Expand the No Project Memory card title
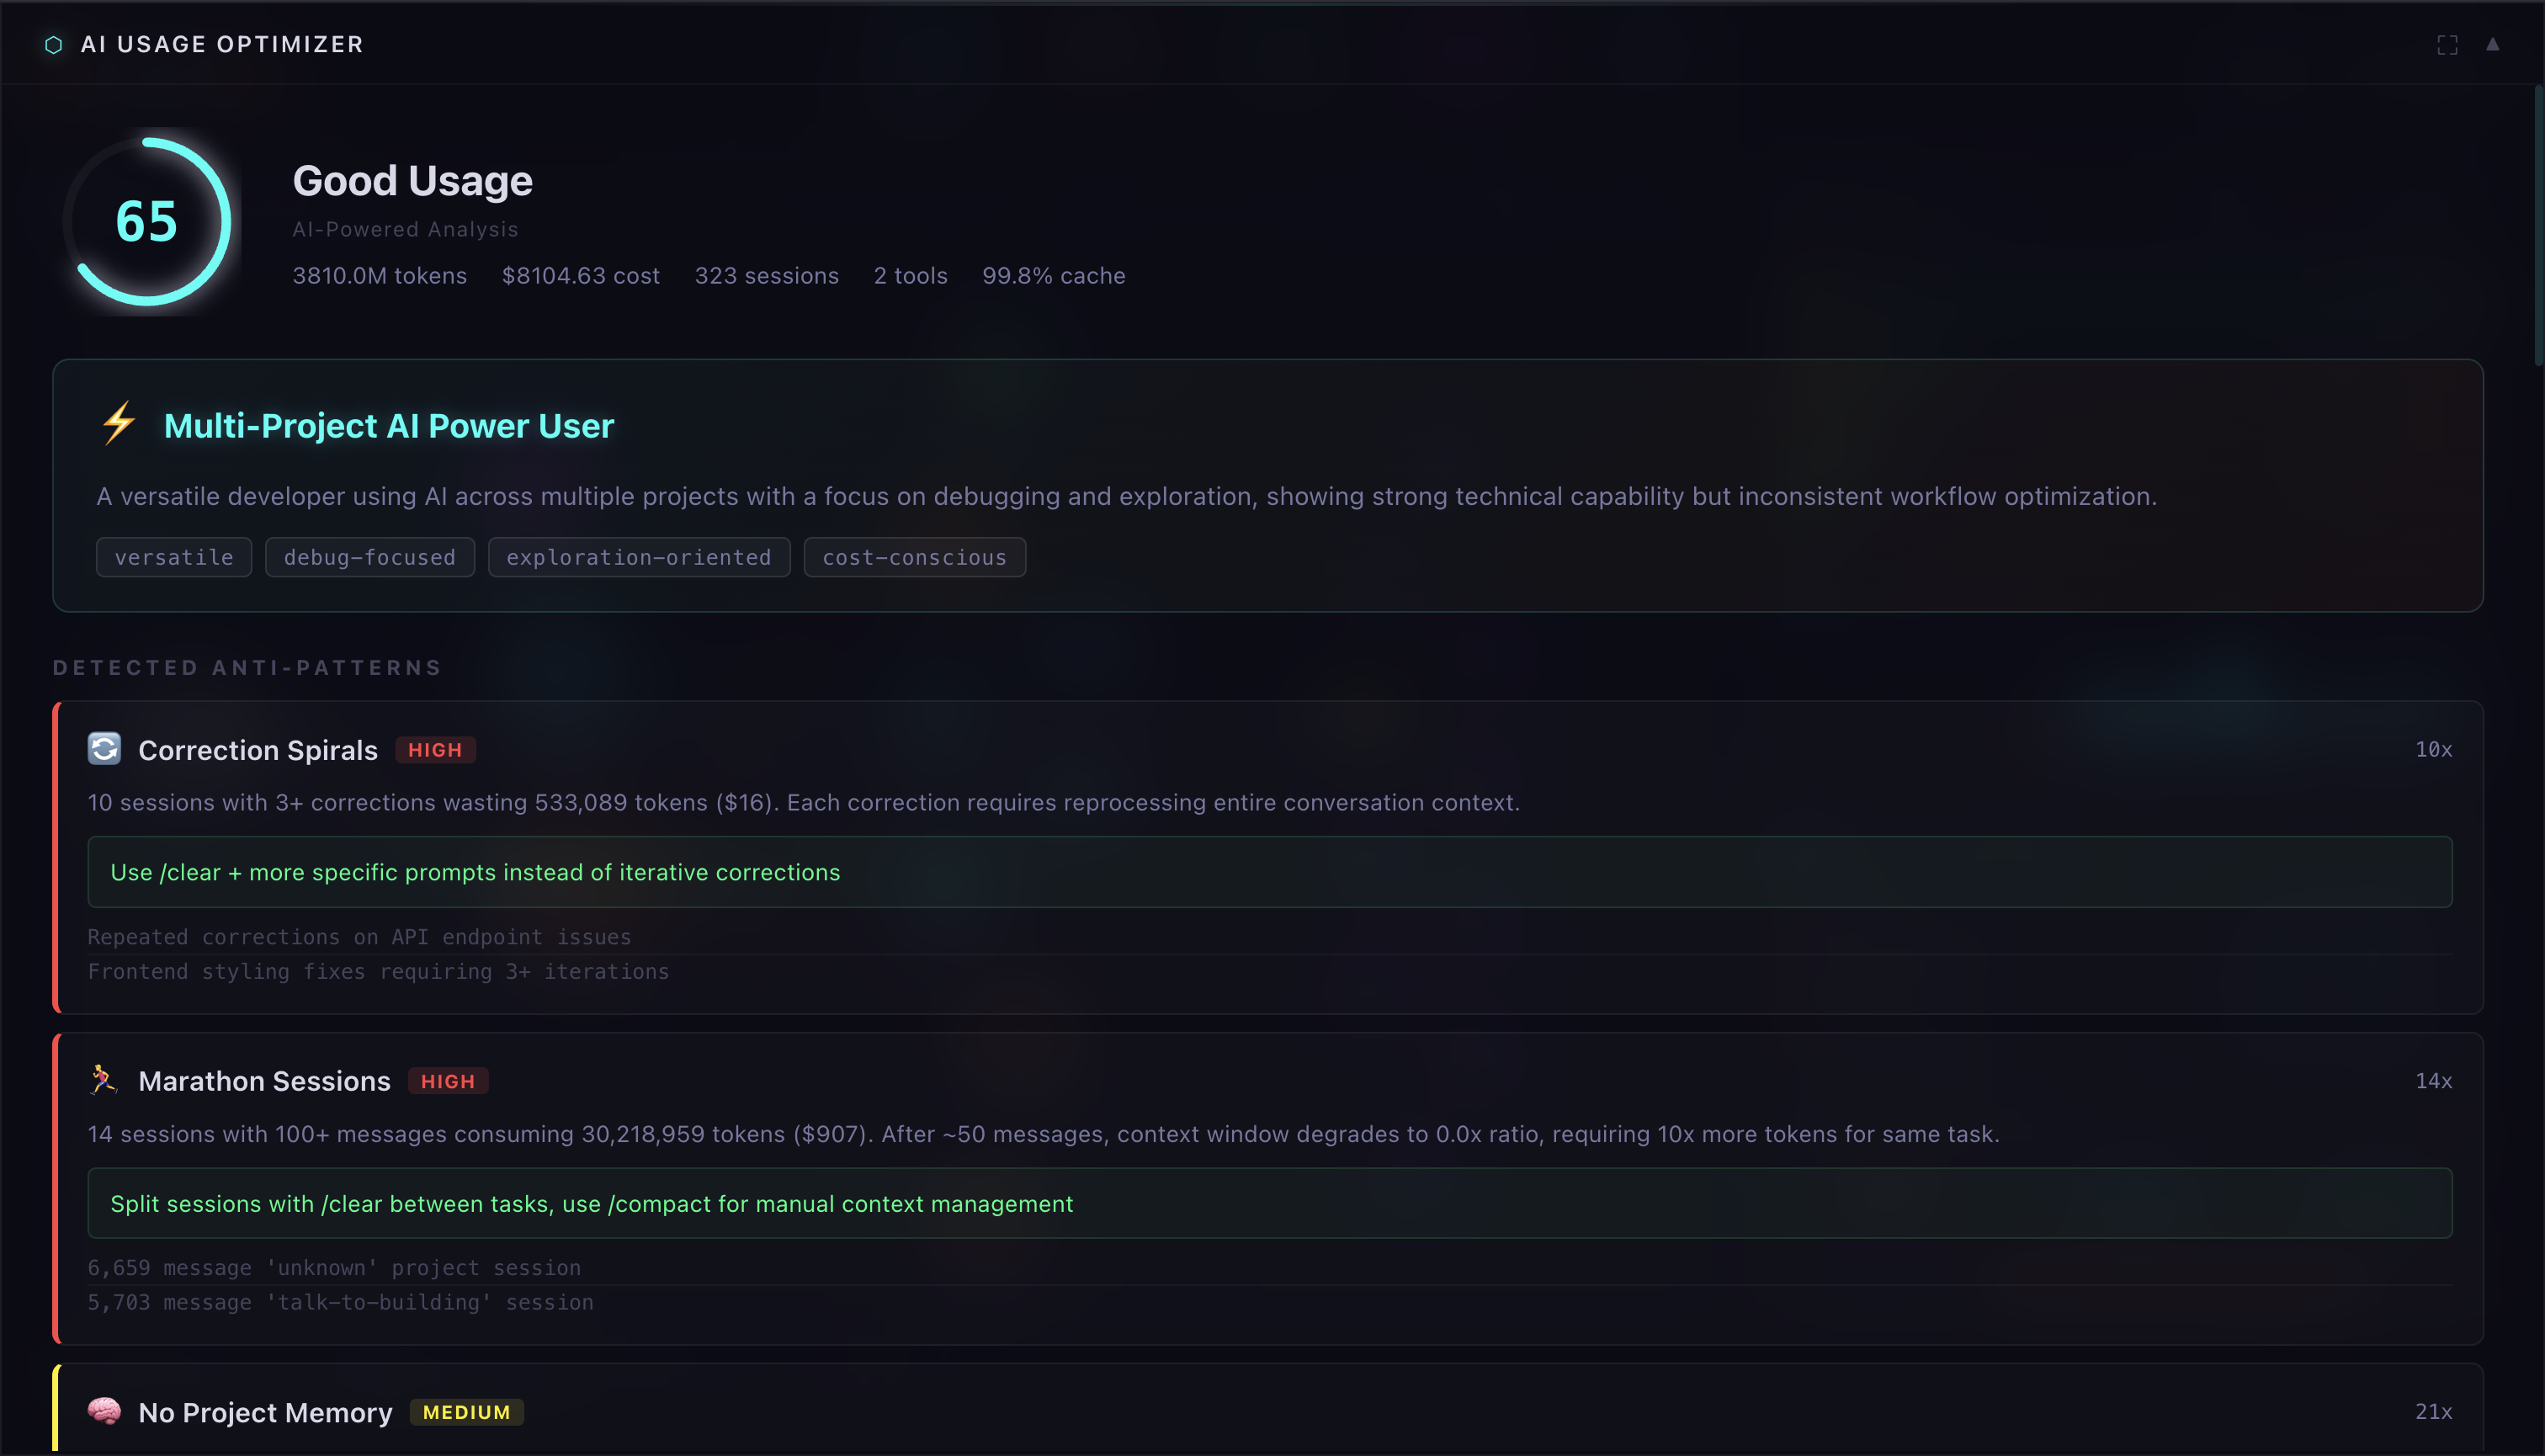2545x1456 pixels. [x=265, y=1412]
